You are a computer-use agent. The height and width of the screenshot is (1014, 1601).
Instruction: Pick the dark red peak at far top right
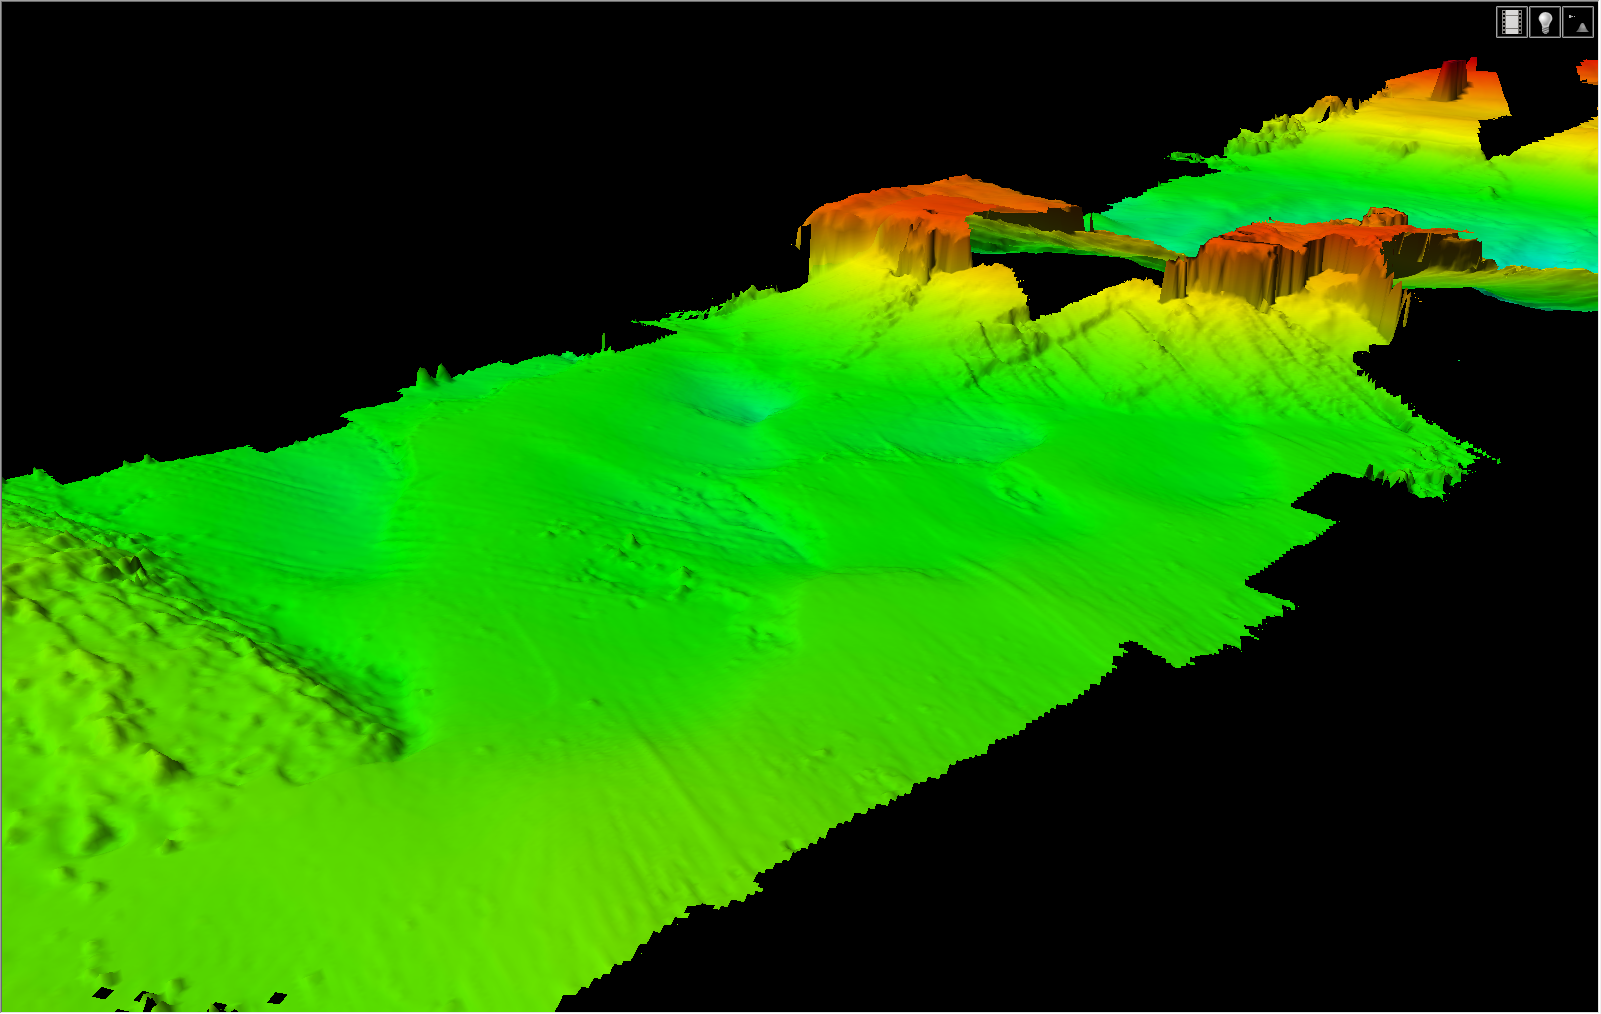(x=1451, y=80)
